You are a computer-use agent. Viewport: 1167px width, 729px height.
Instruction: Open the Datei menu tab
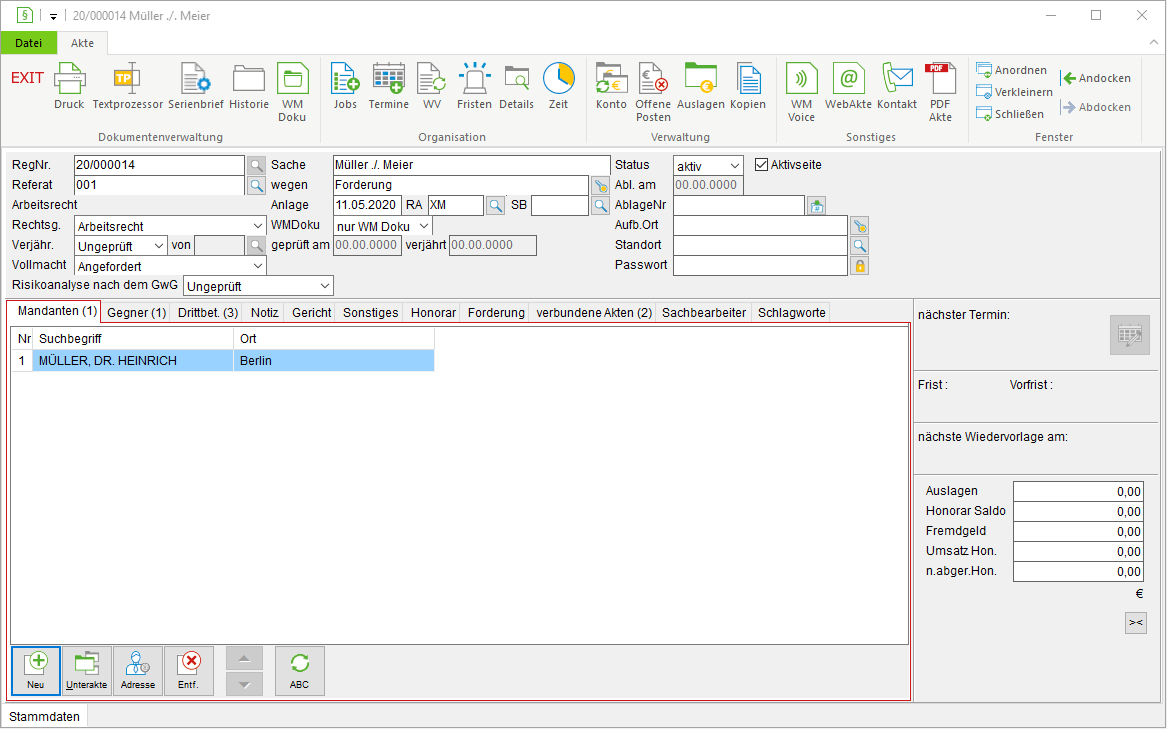28,42
